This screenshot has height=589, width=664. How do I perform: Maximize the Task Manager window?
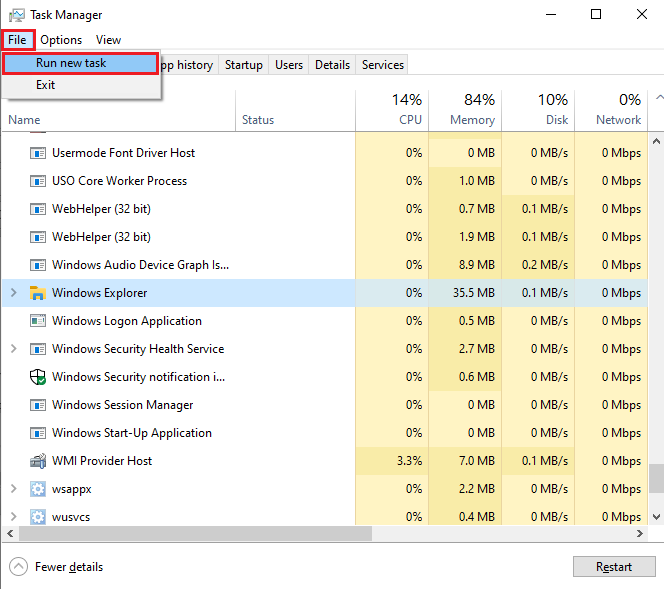(596, 15)
